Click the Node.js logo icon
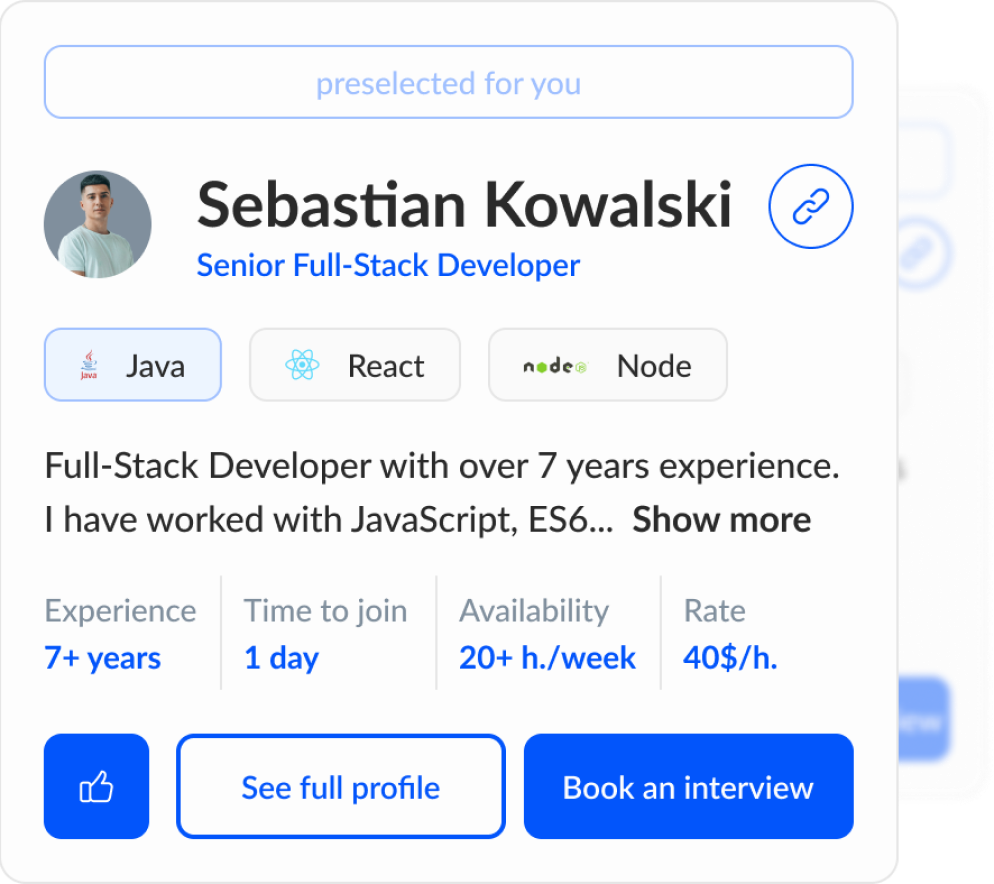 554,366
